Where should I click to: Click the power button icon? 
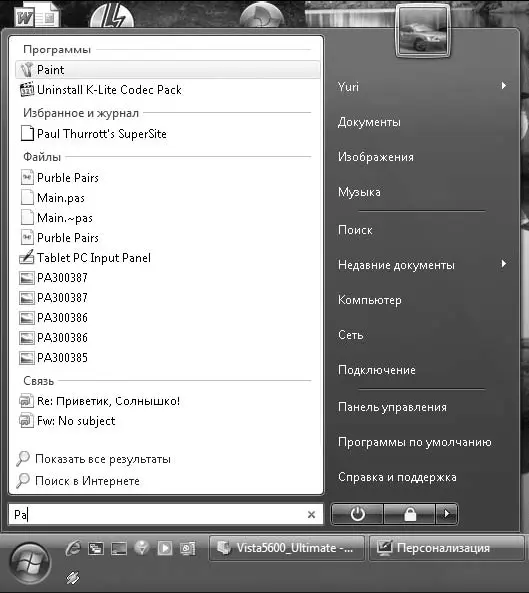click(357, 514)
